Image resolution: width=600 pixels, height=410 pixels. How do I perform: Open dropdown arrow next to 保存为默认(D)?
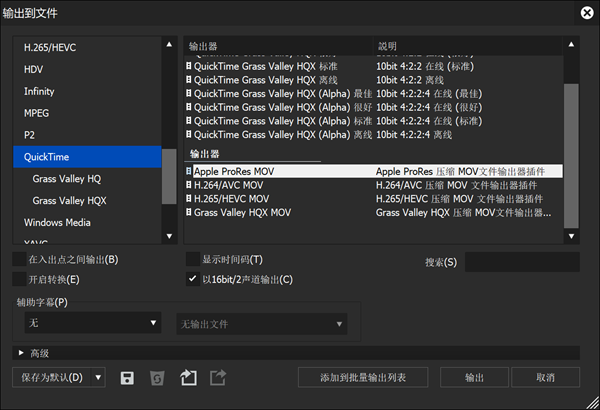98,378
